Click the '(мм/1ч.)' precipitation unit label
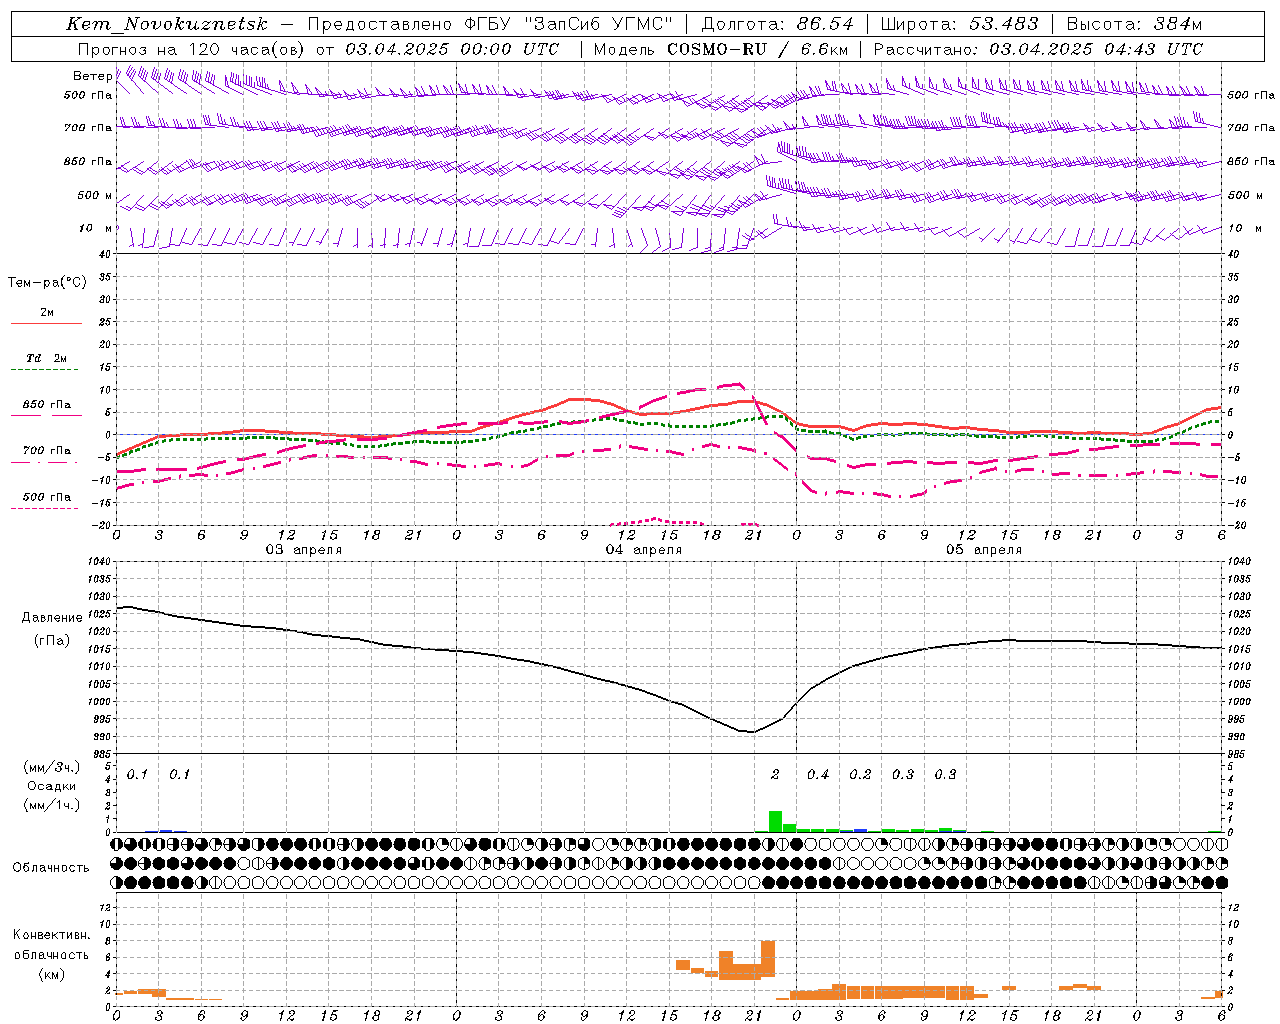 click(51, 805)
